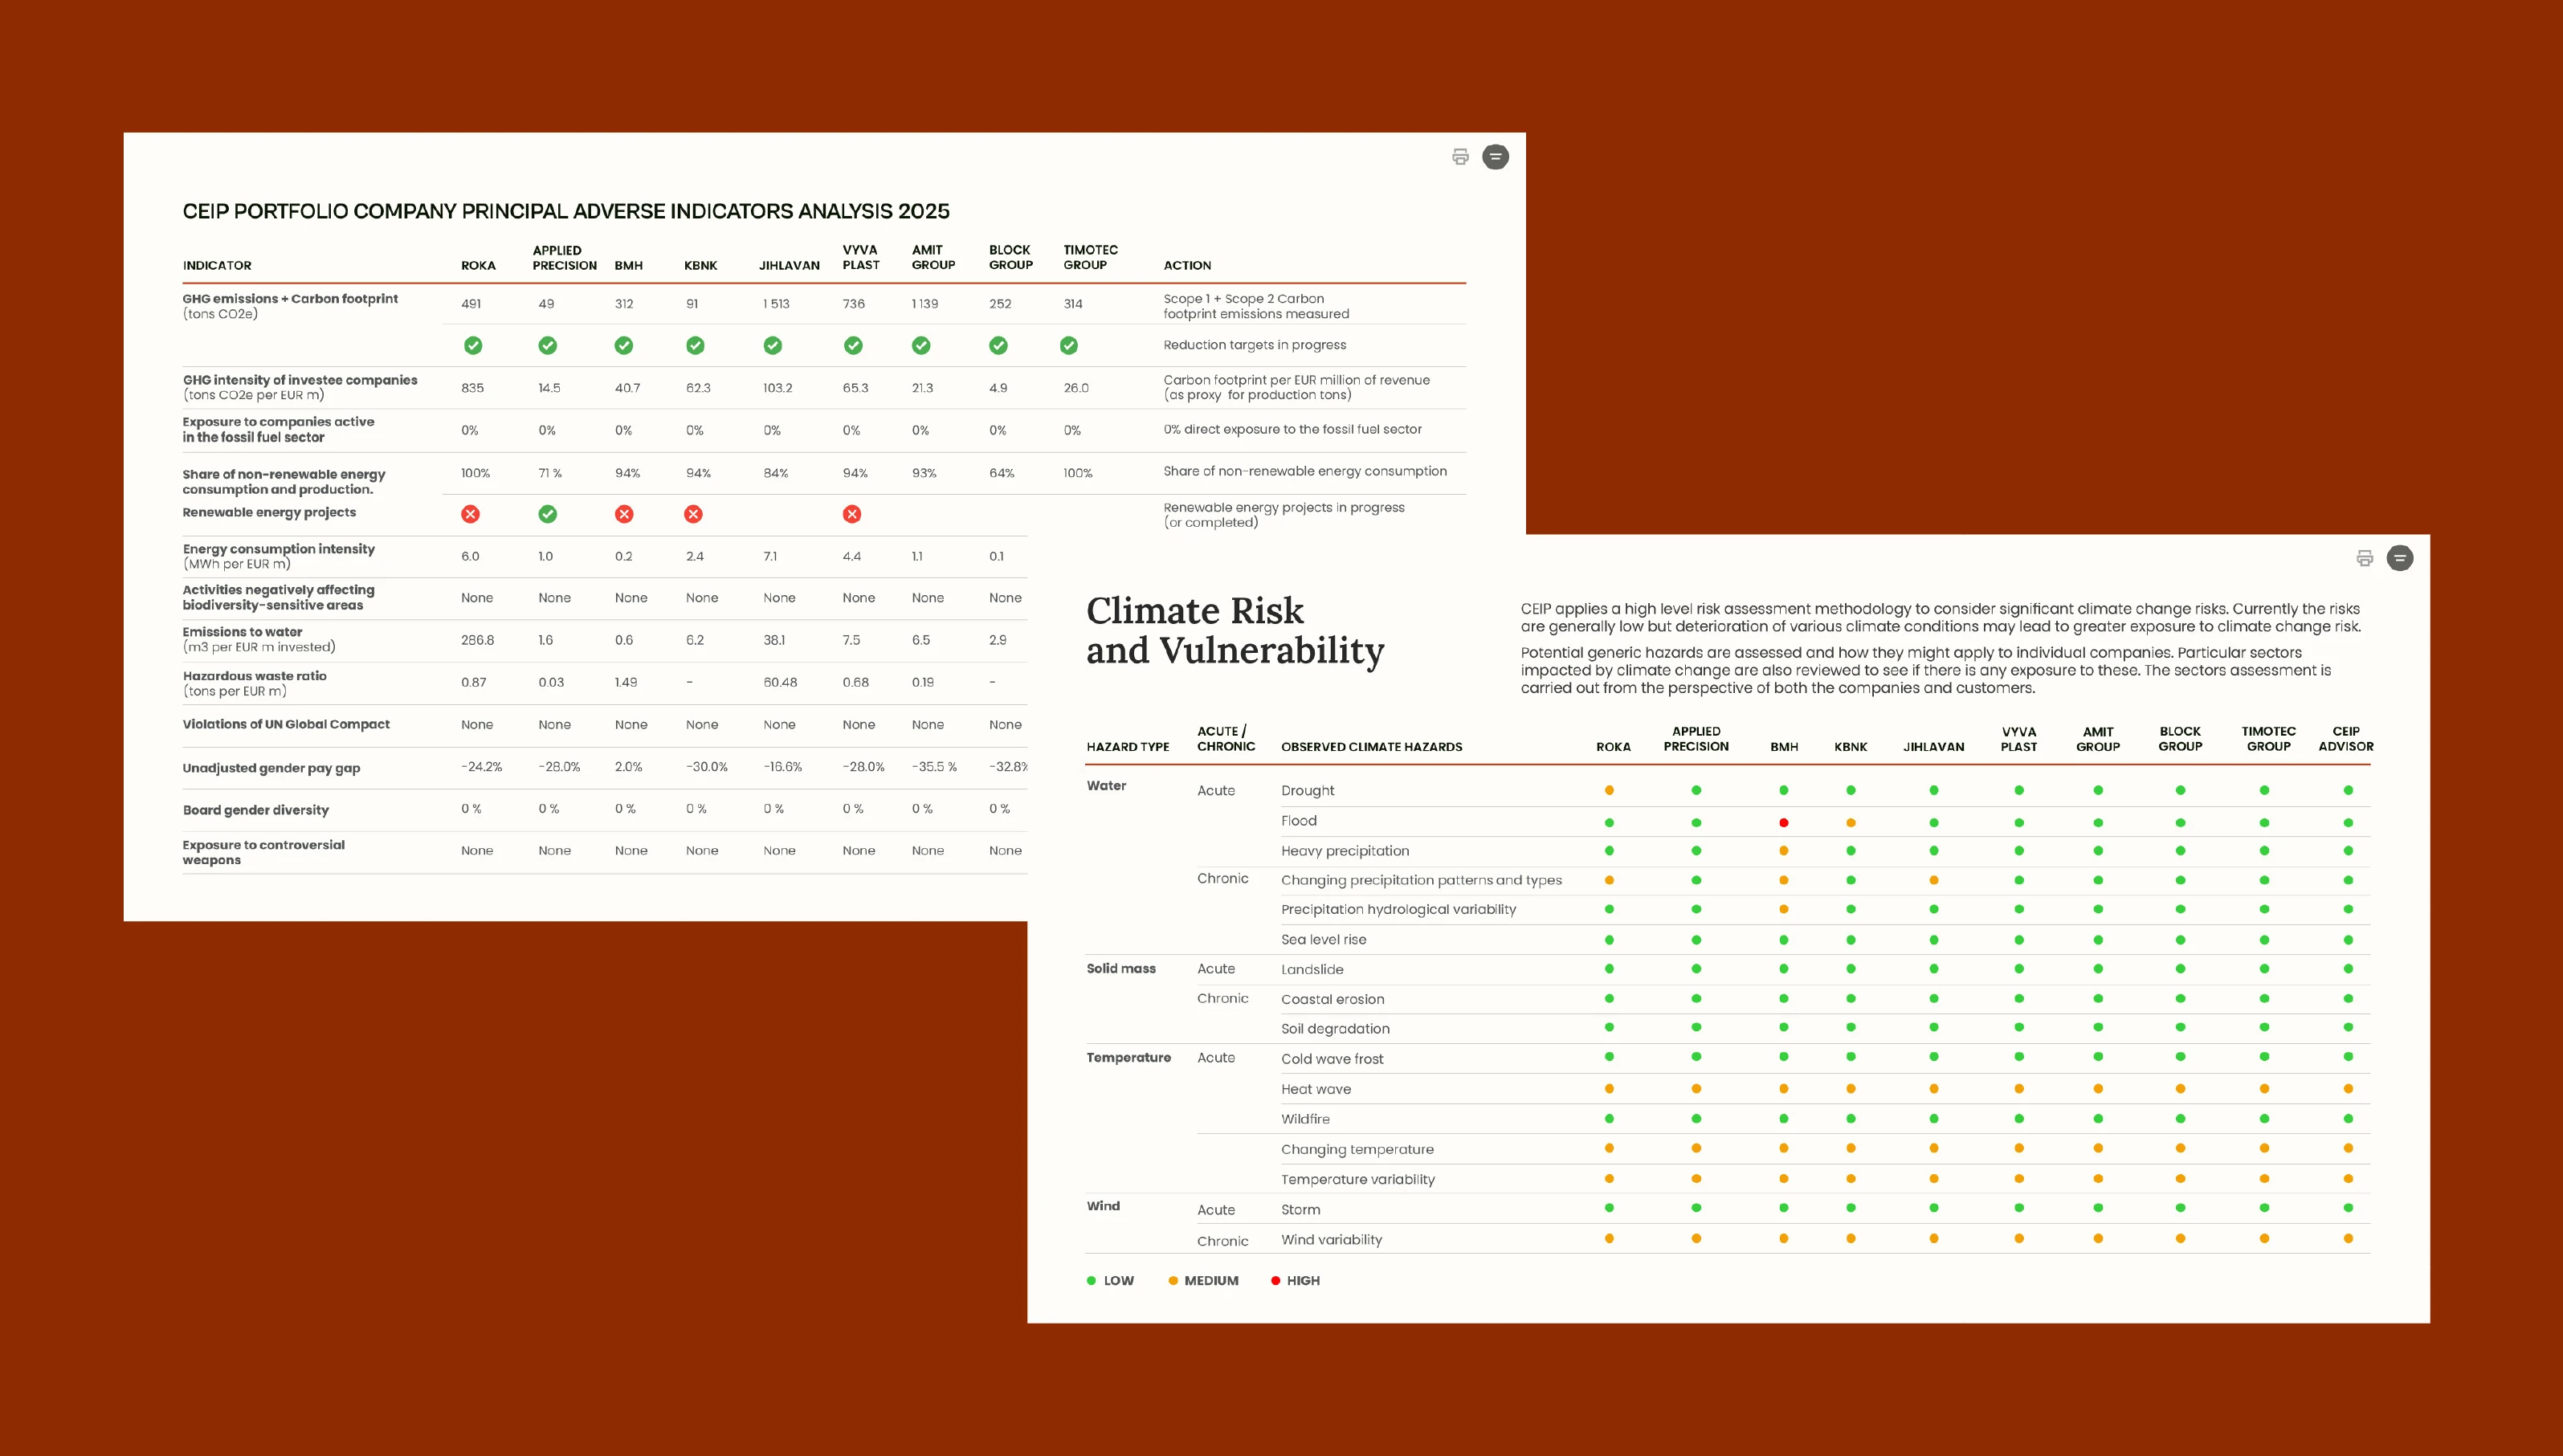Screen dimensions: 2563x1456
Task: Select the LOW green legend dot
Action: 1091,1280
